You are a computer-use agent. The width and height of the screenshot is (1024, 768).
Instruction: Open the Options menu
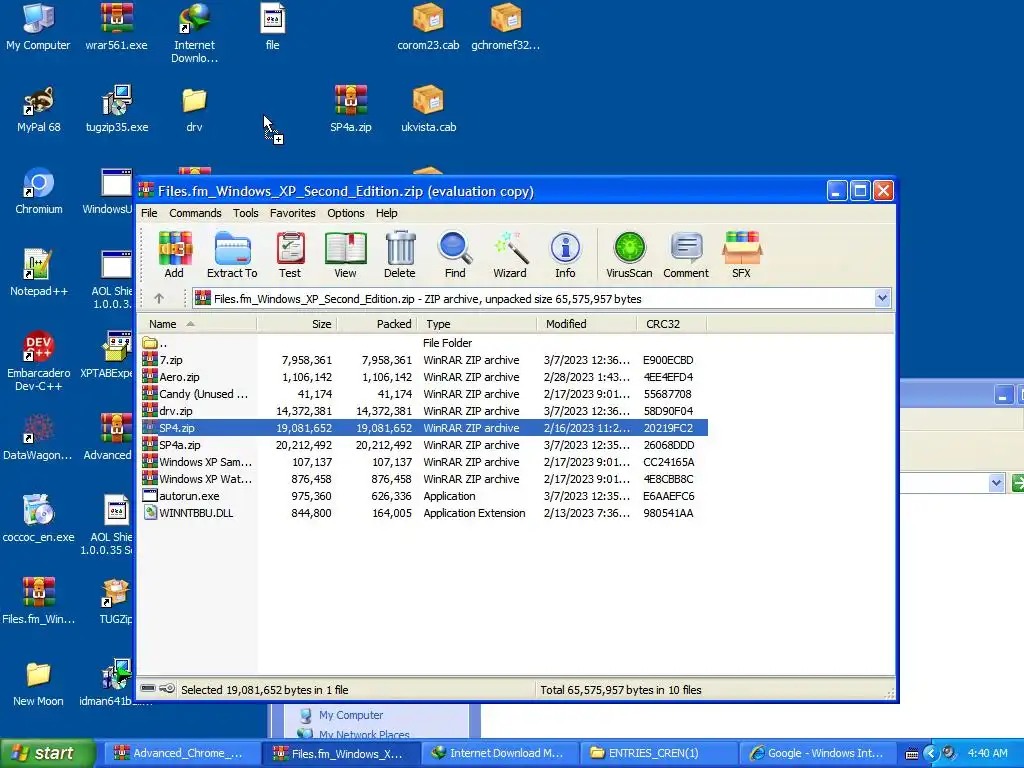click(345, 213)
